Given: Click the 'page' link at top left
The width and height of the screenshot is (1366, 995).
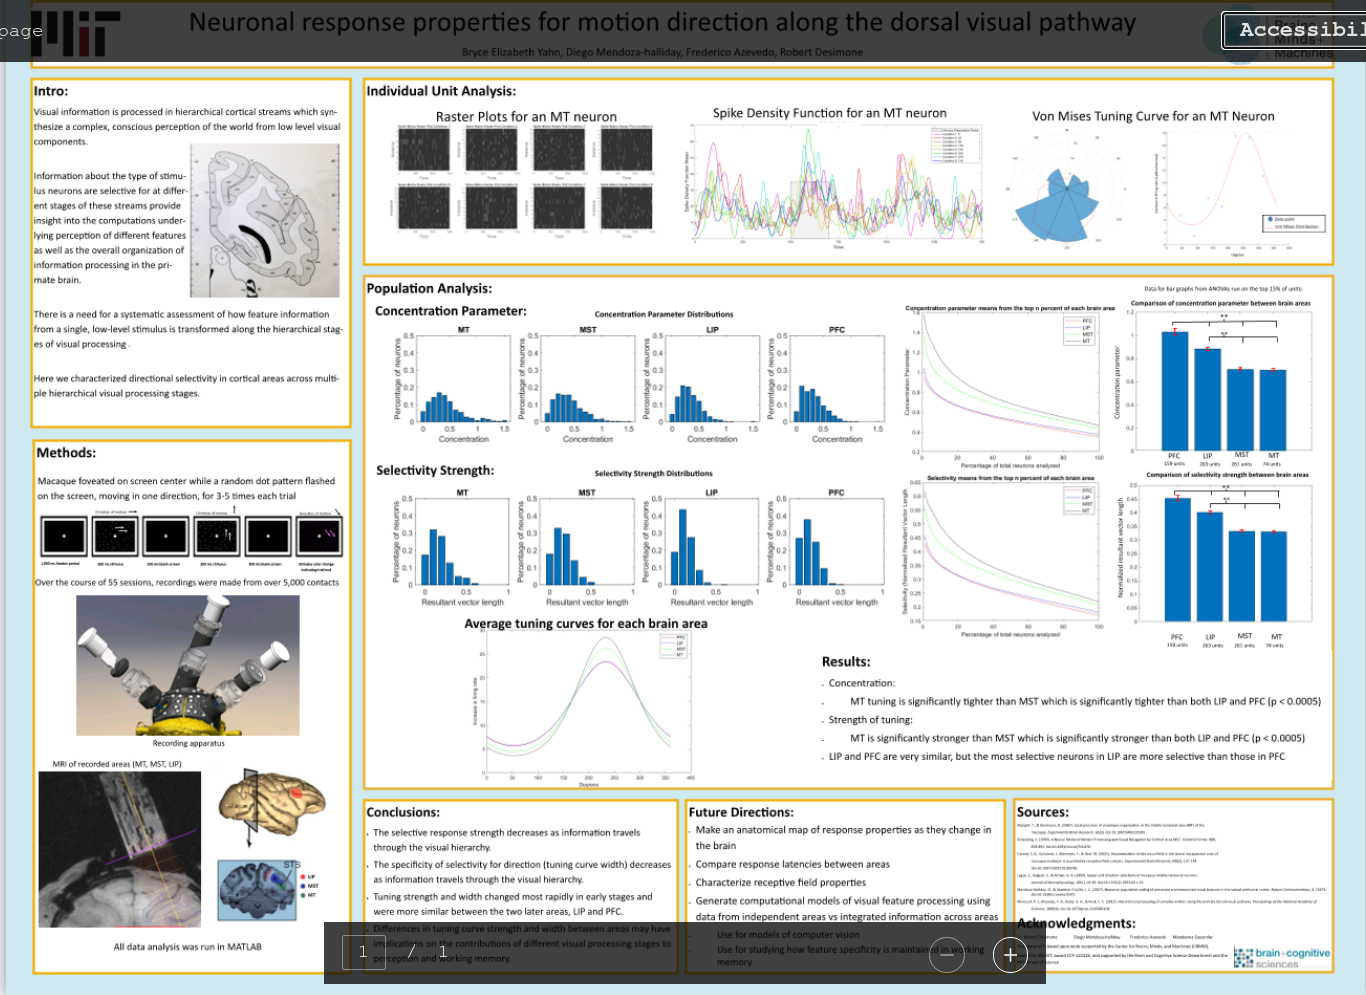Looking at the screenshot, I should pyautogui.click(x=21, y=31).
